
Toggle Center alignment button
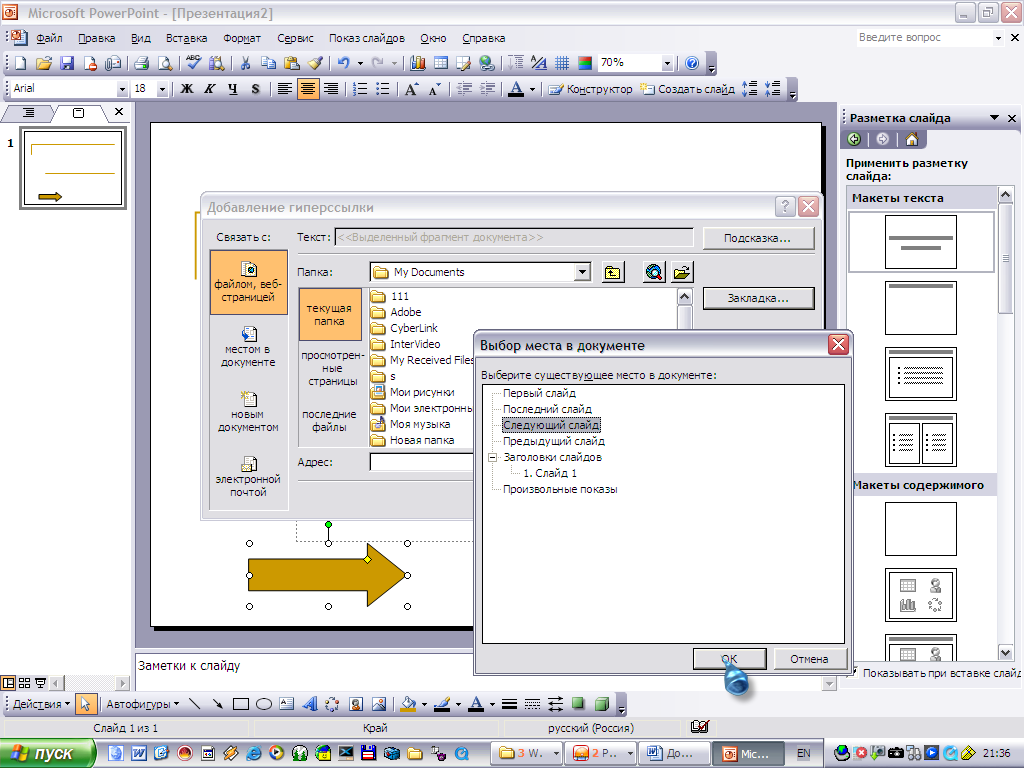point(308,89)
